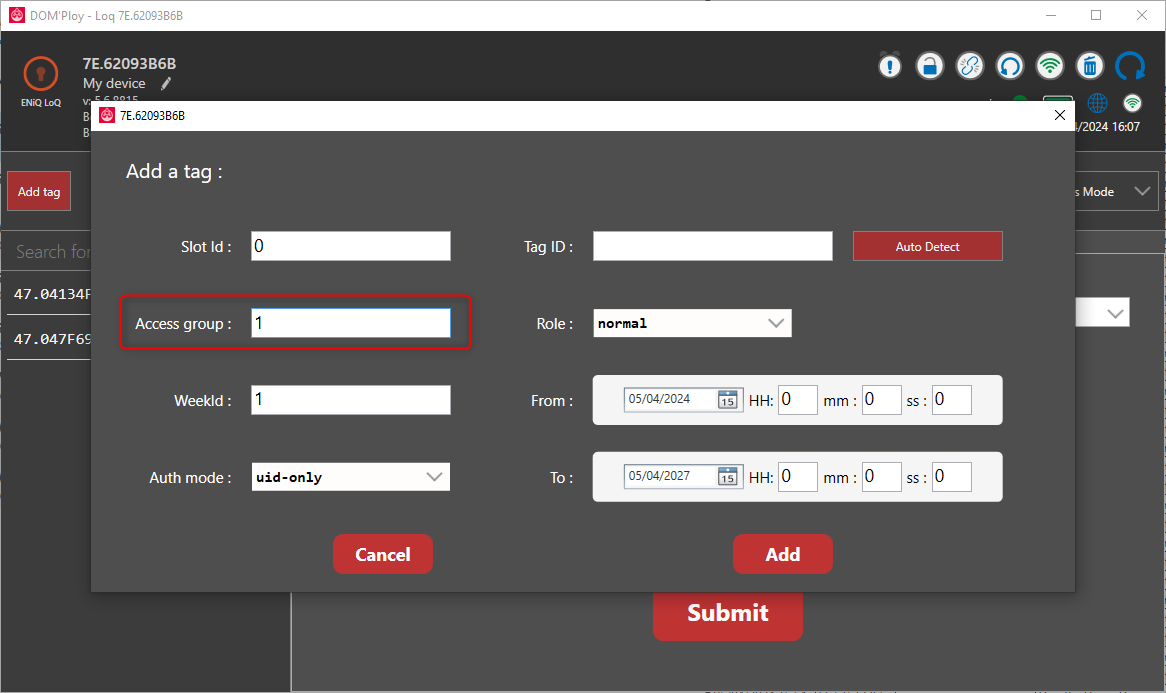This screenshot has height=693, width=1166.
Task: Close the 7E.62093B6B Add a tag dialog
Action: point(1060,115)
